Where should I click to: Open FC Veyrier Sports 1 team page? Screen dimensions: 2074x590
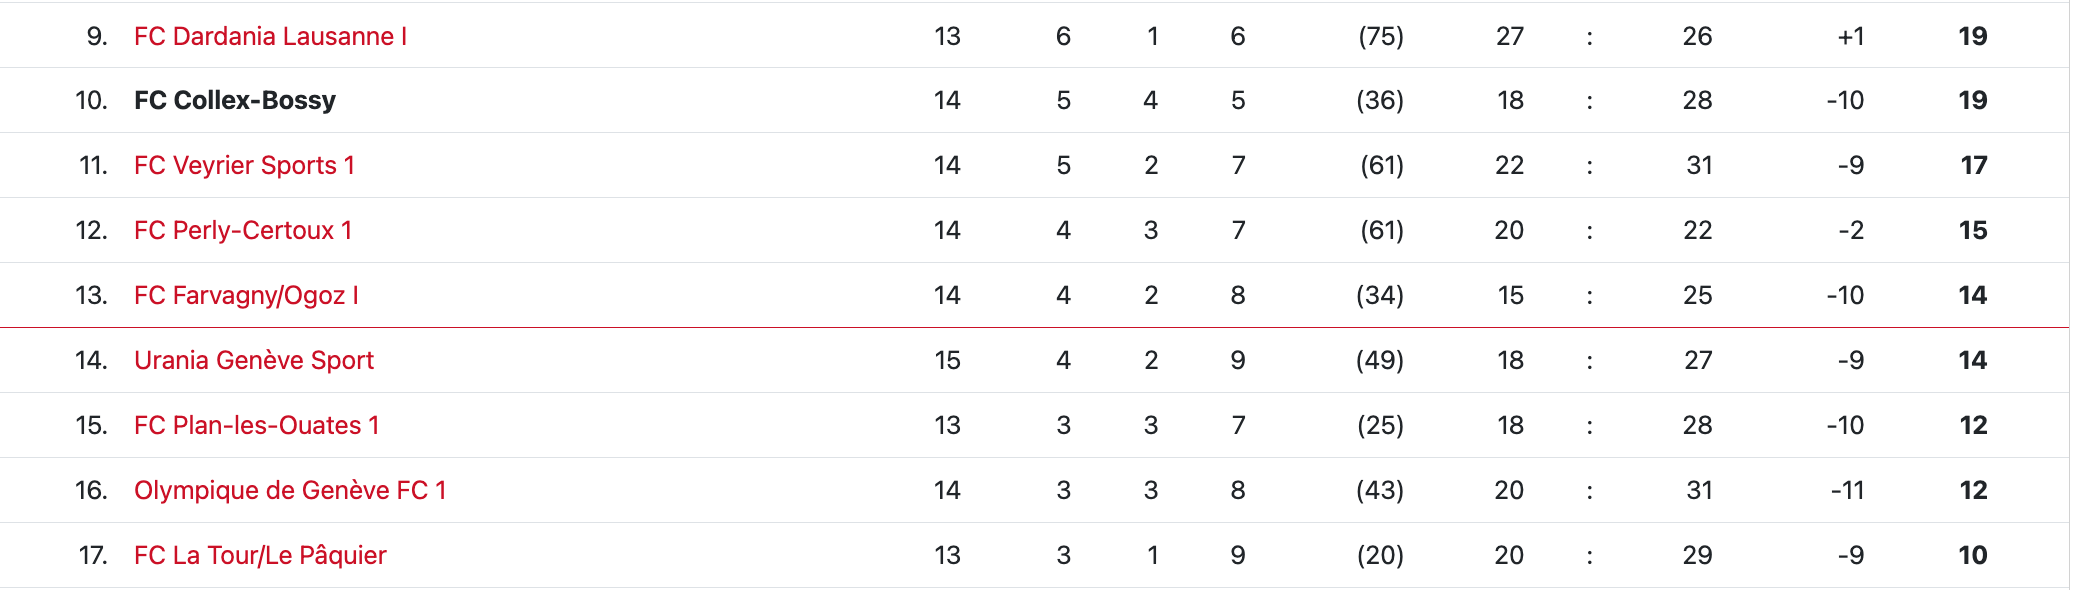[244, 165]
